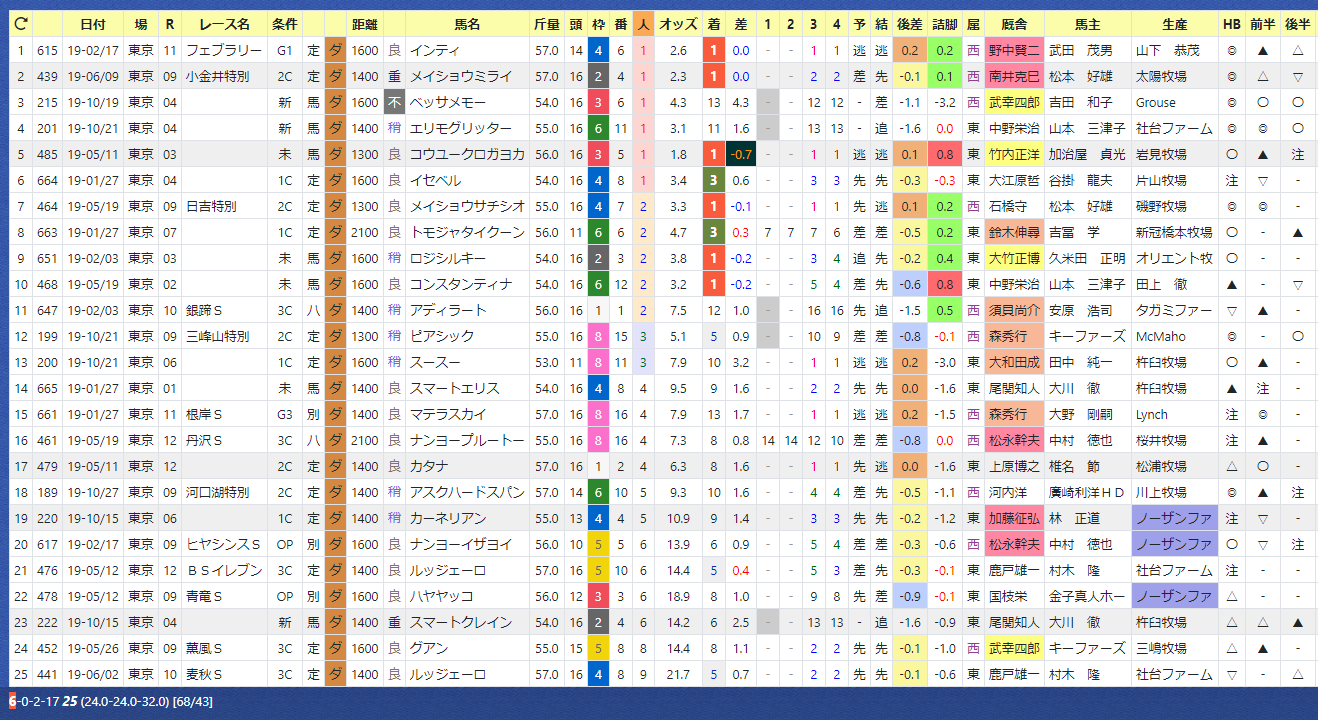The width and height of the screenshot is (1318, 720).
Task: Sort by オッズ column header
Action: [677, 24]
